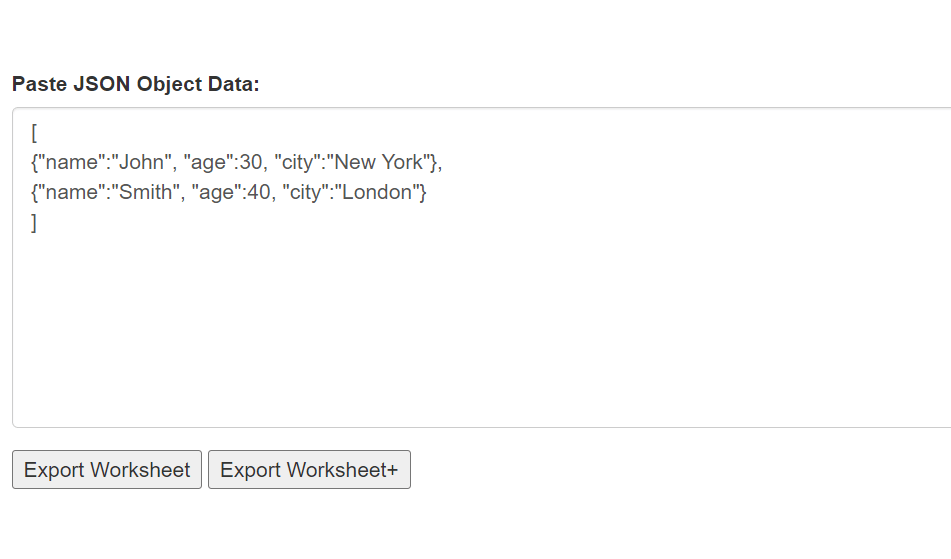Place cursor at age value 30
951x559 pixels.
point(250,162)
